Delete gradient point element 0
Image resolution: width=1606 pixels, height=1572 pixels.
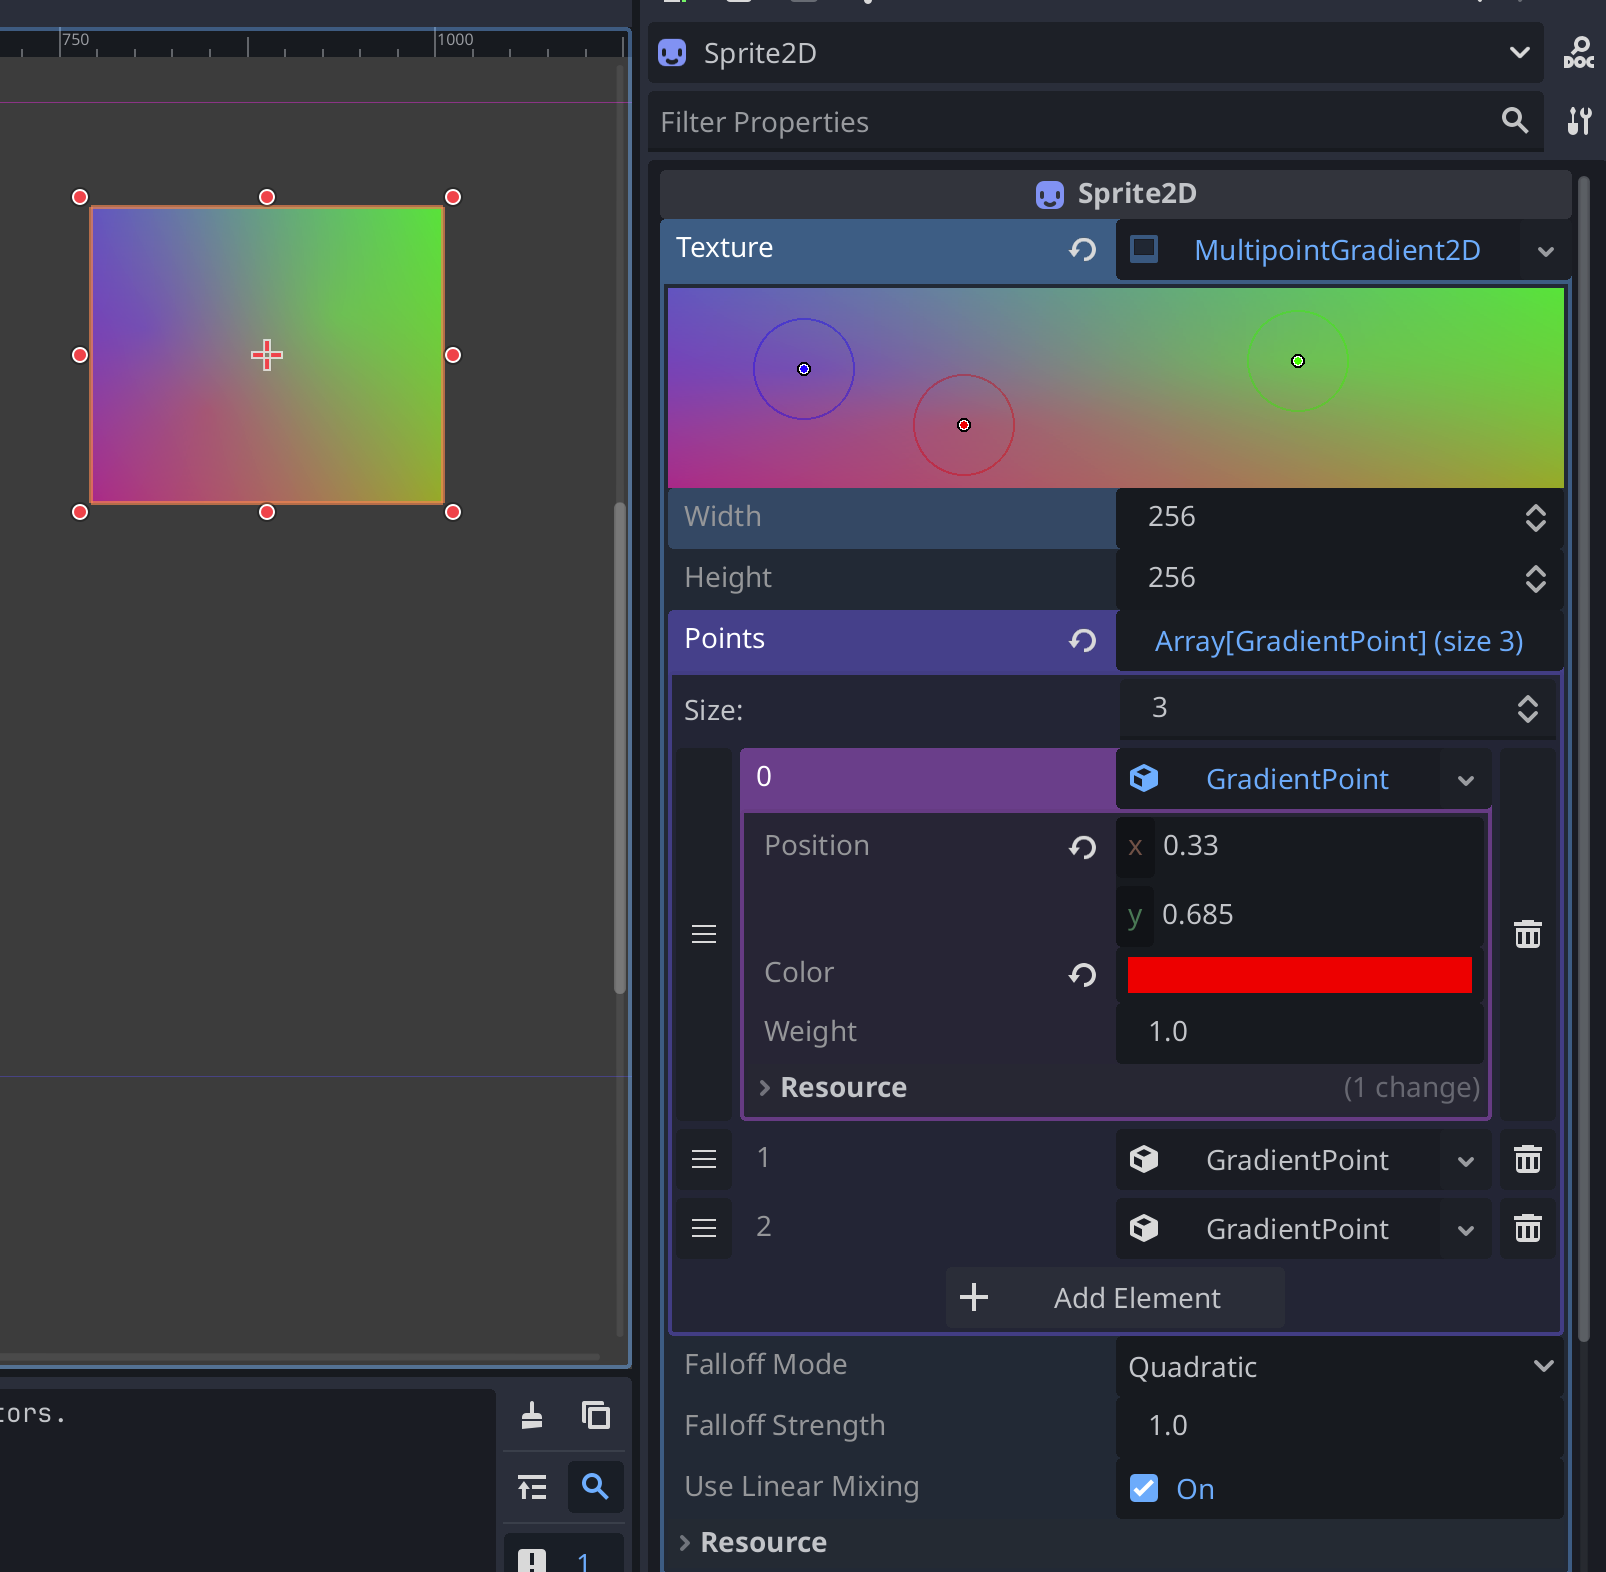tap(1527, 934)
